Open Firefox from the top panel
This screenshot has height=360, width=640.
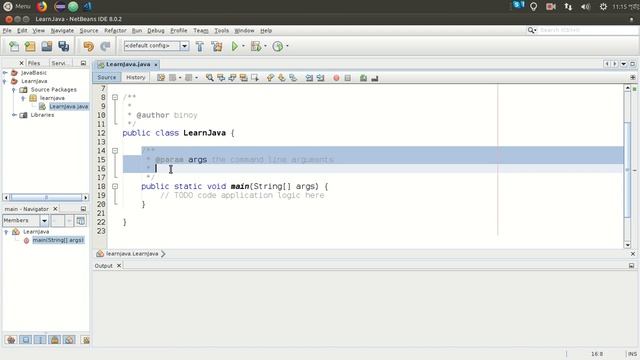pyautogui.click(x=42, y=7)
